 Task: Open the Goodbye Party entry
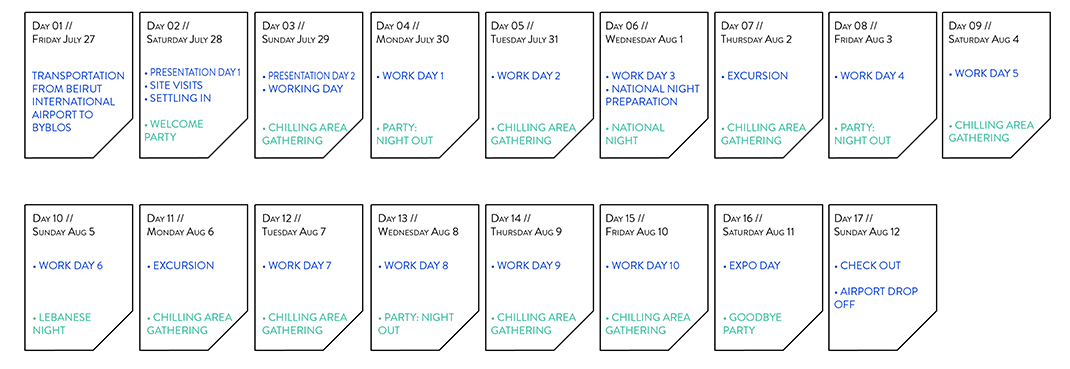tap(752, 323)
